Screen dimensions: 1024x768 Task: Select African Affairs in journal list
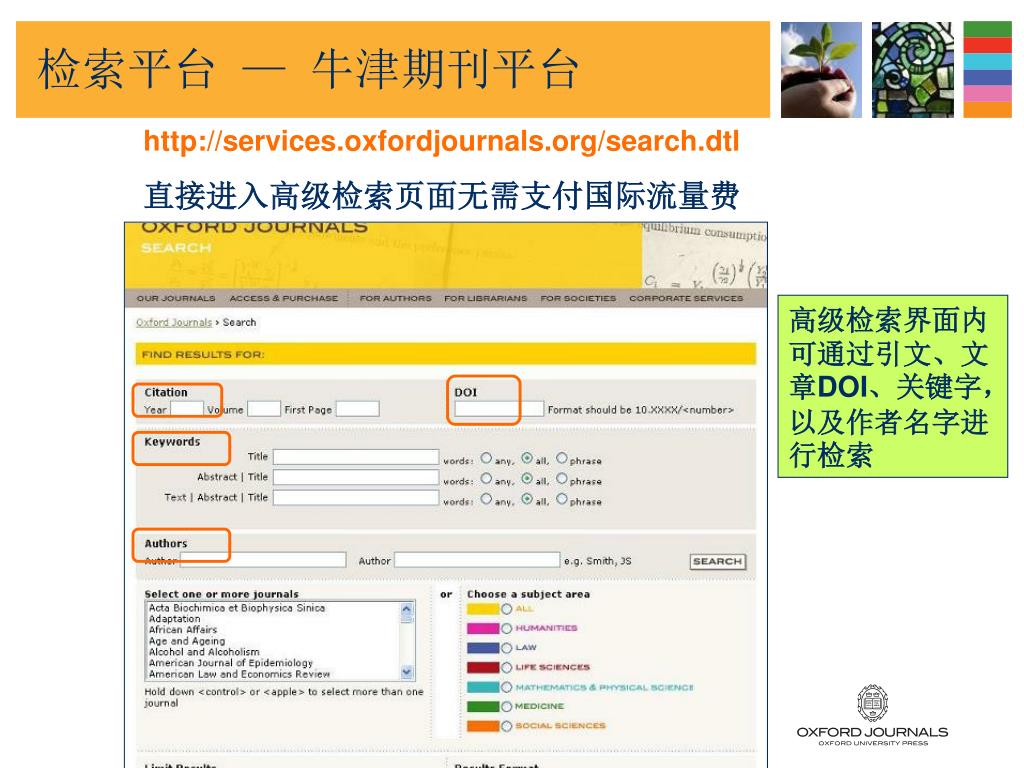[x=183, y=630]
